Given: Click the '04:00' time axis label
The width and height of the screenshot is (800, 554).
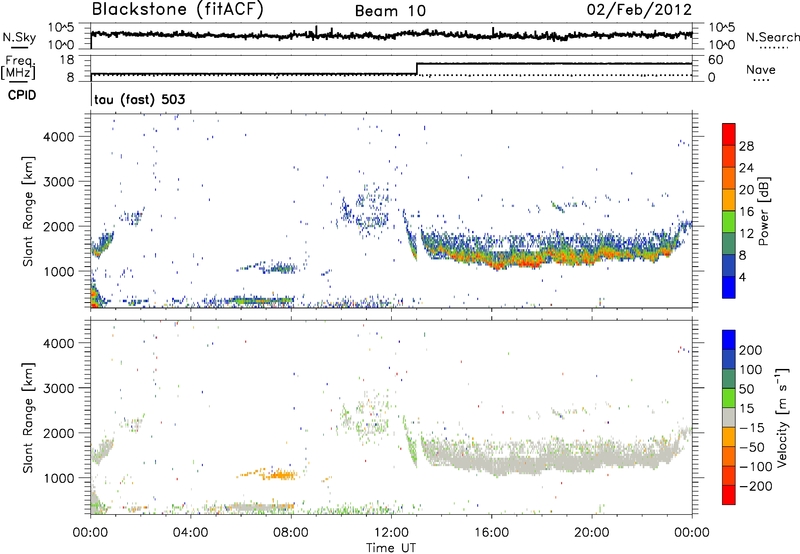Looking at the screenshot, I should pyautogui.click(x=190, y=533).
